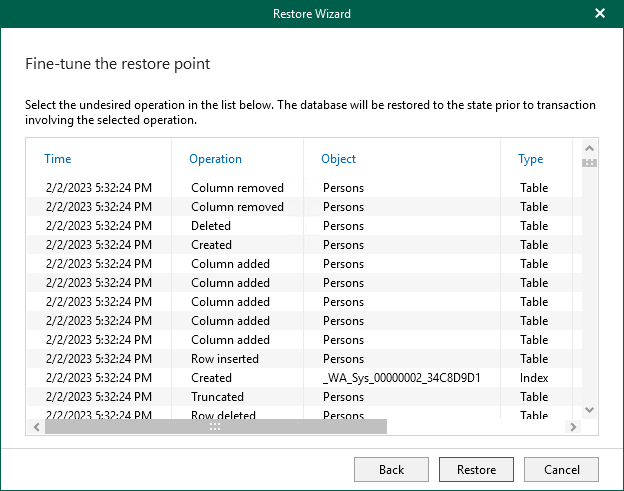Screen dimensions: 624x491
Task: Sort list by the Operation column header
Action: pos(216,159)
